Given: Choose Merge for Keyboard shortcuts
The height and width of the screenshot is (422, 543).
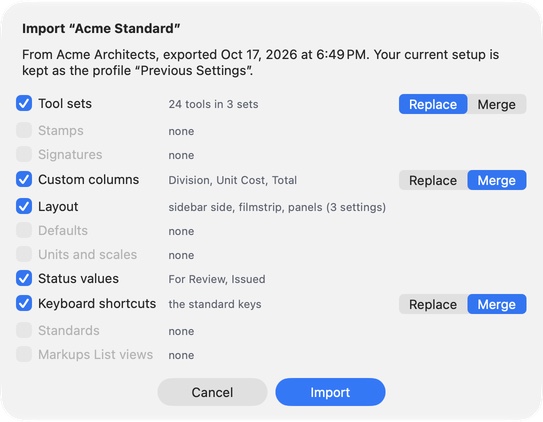Looking at the screenshot, I should coord(497,304).
